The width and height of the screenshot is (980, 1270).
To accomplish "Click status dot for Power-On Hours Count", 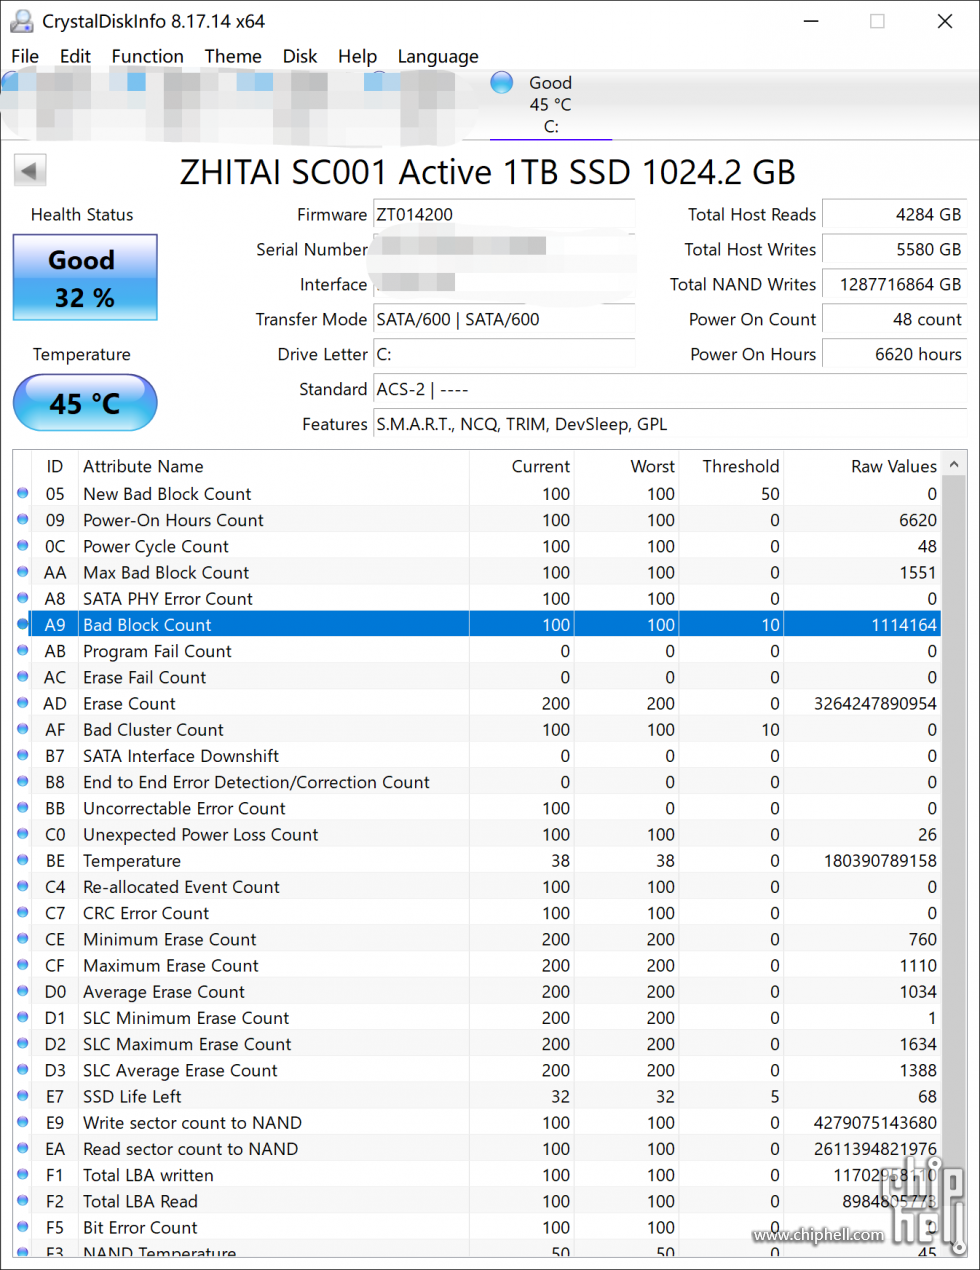I will pyautogui.click(x=23, y=519).
